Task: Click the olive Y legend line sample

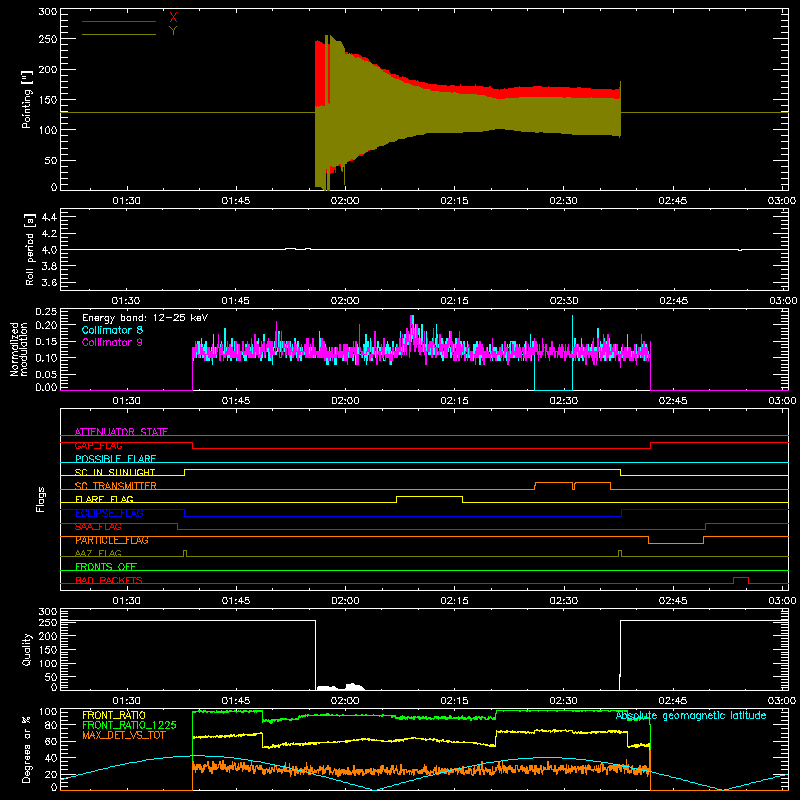Action: [119, 35]
